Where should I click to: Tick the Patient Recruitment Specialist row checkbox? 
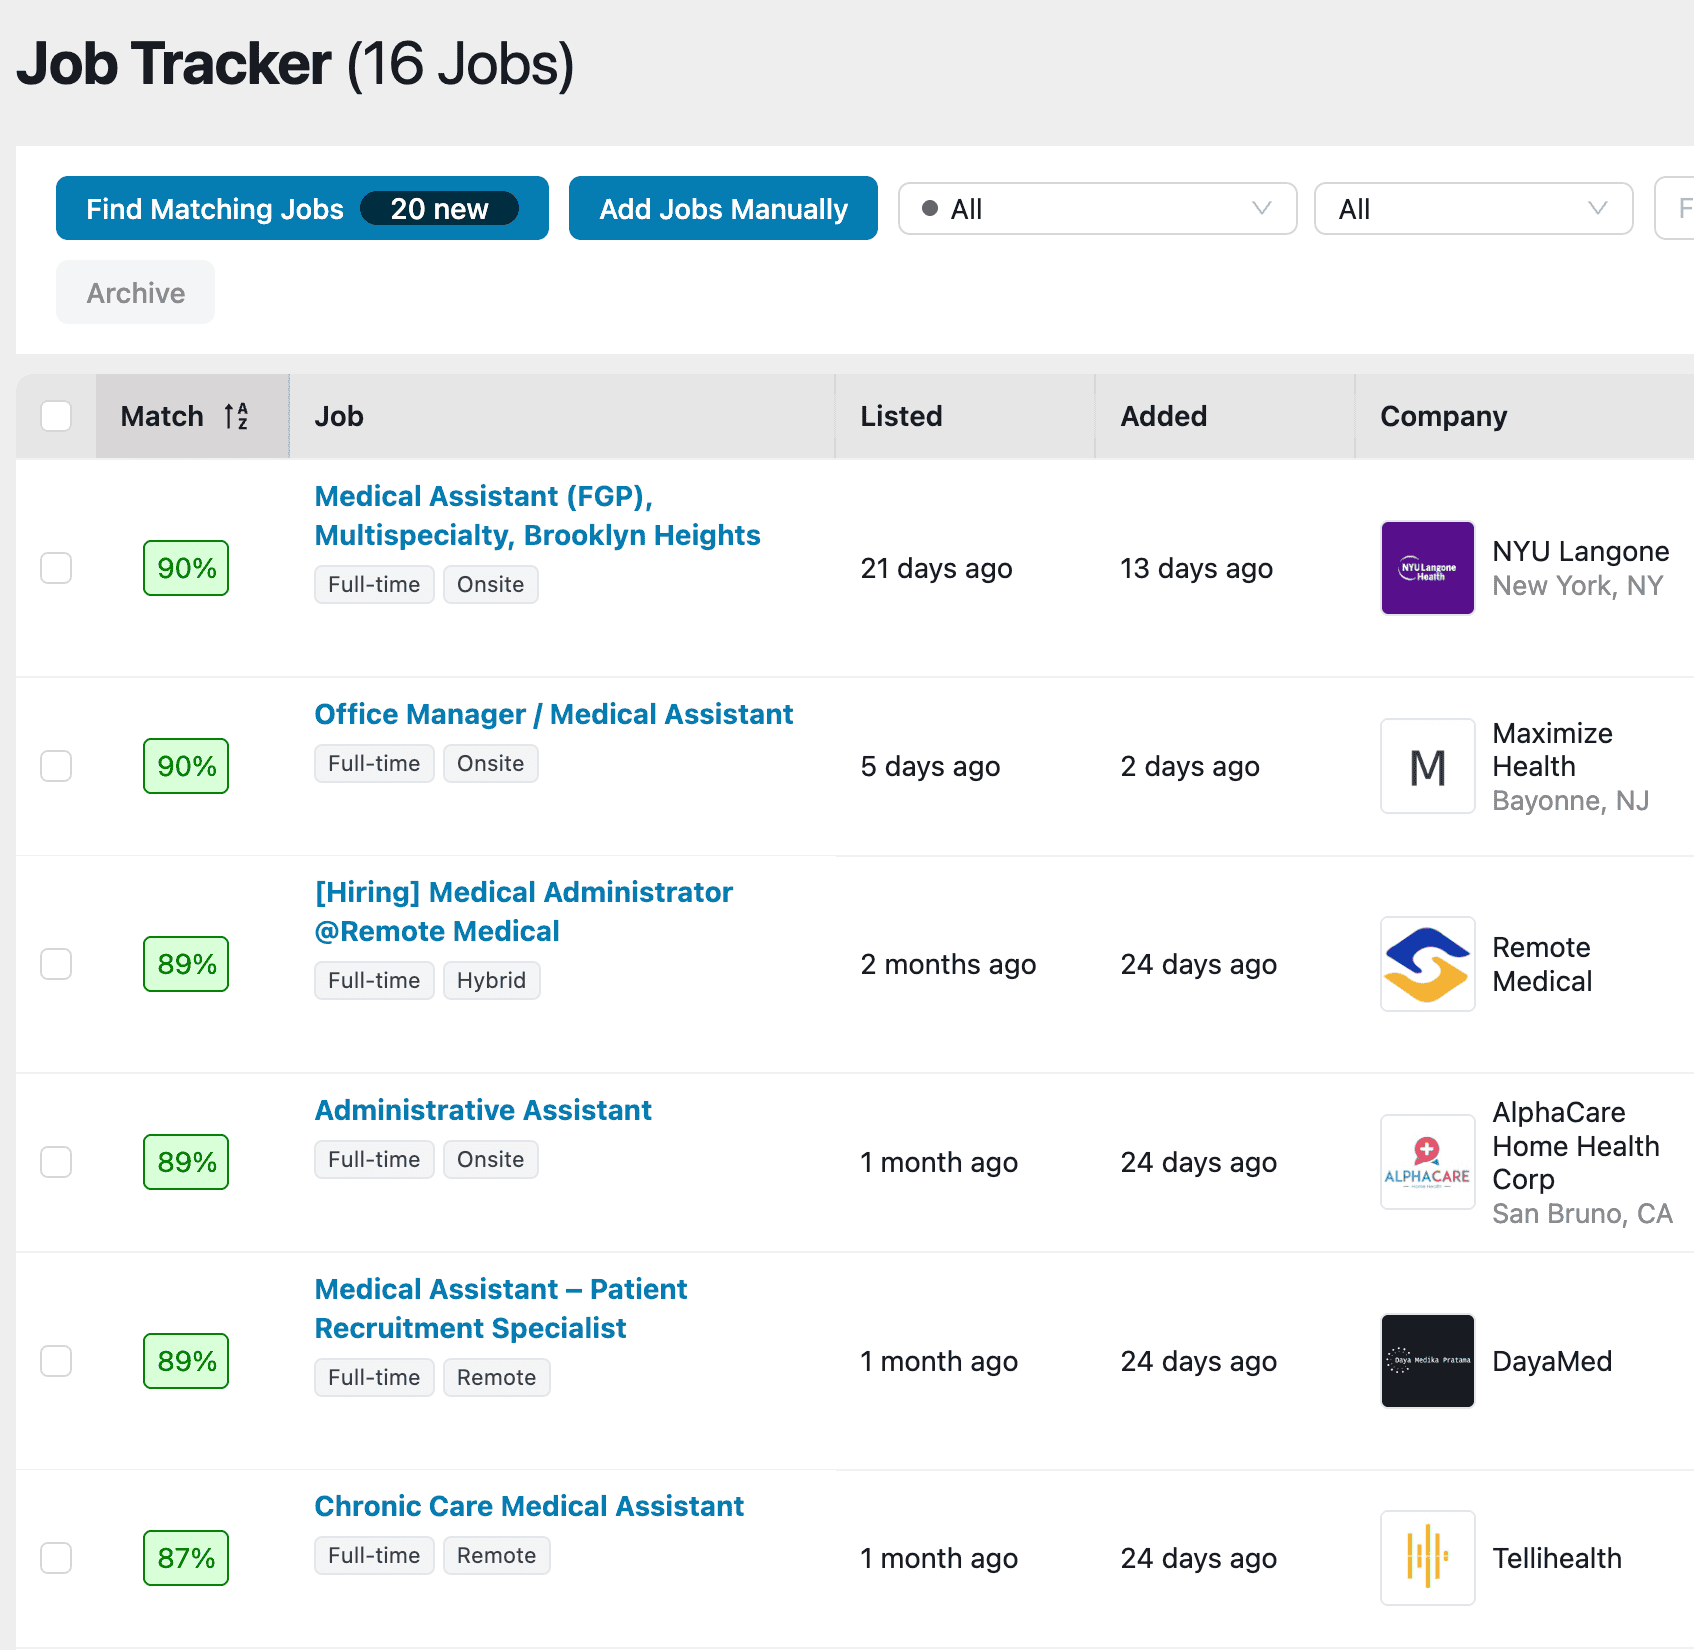[x=56, y=1361]
